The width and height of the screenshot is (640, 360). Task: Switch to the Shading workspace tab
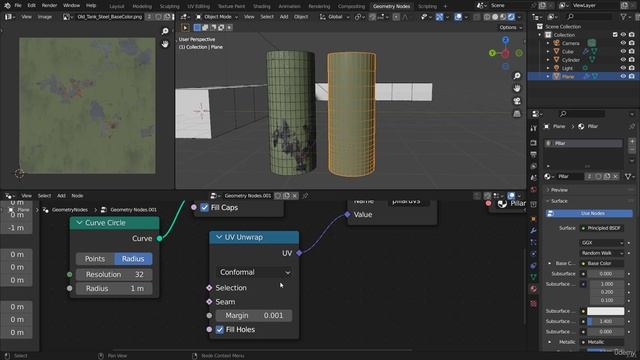click(262, 6)
